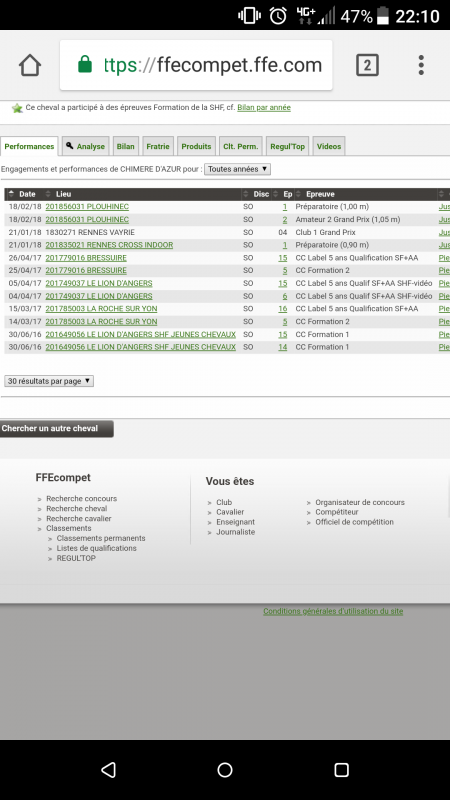Open the Regul'Top tab
This screenshot has width=450, height=800.
click(x=287, y=146)
